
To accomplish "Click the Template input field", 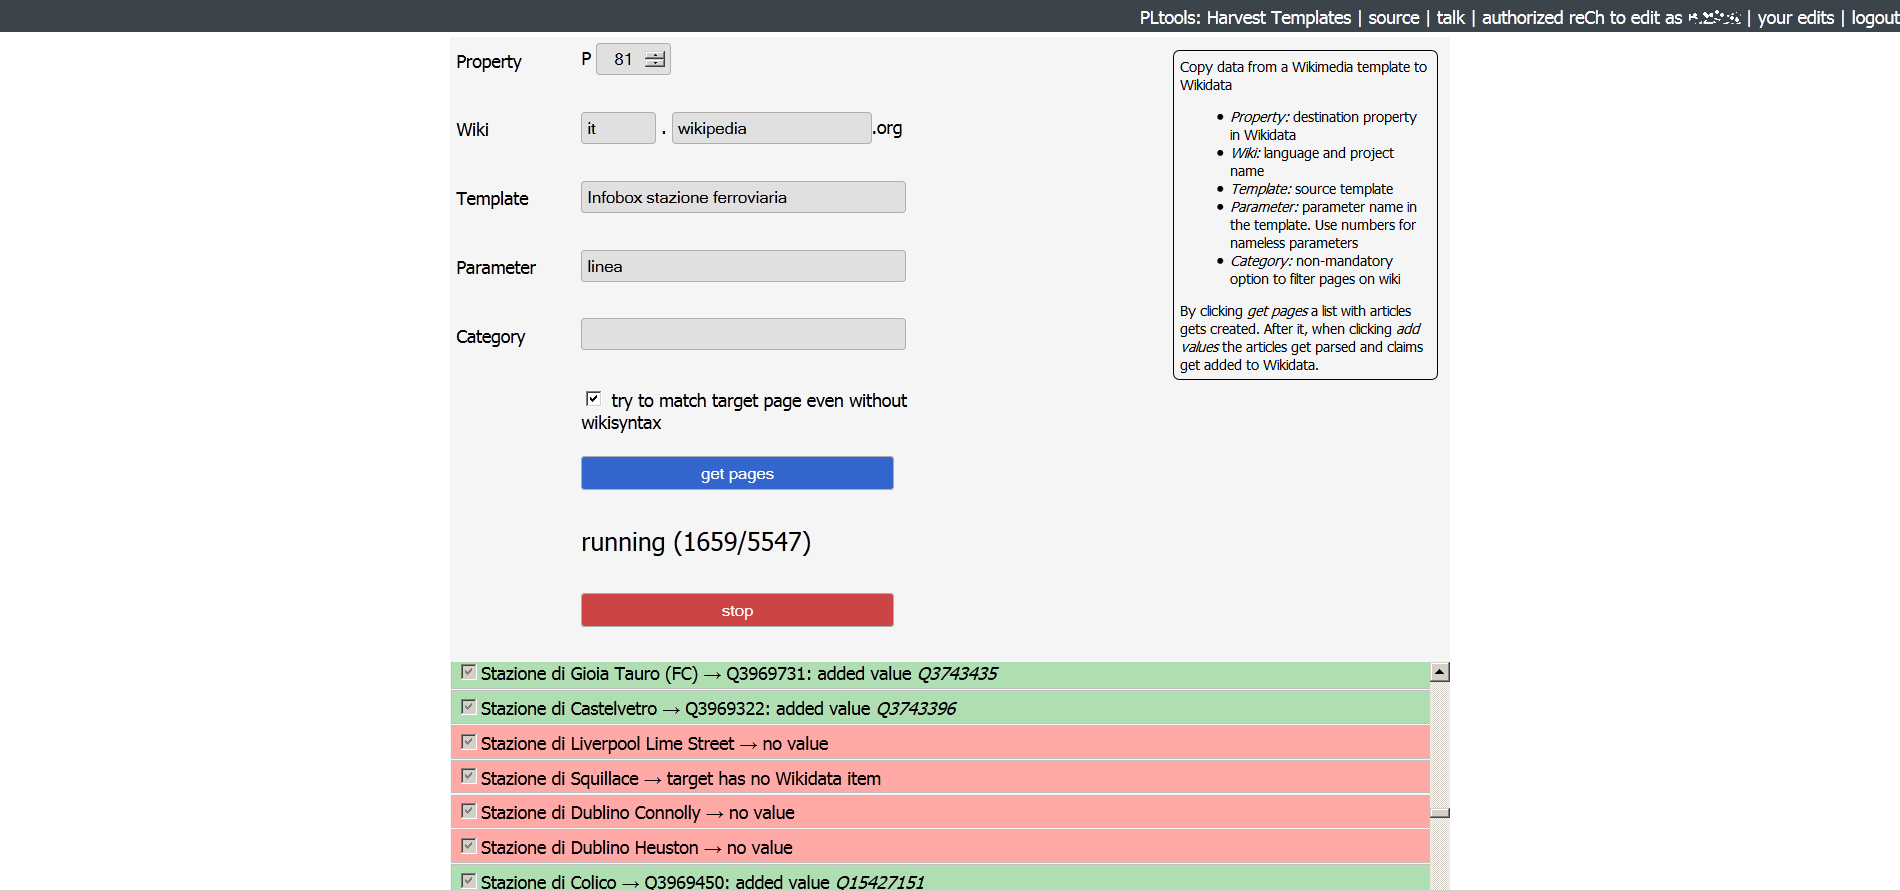I will [742, 197].
